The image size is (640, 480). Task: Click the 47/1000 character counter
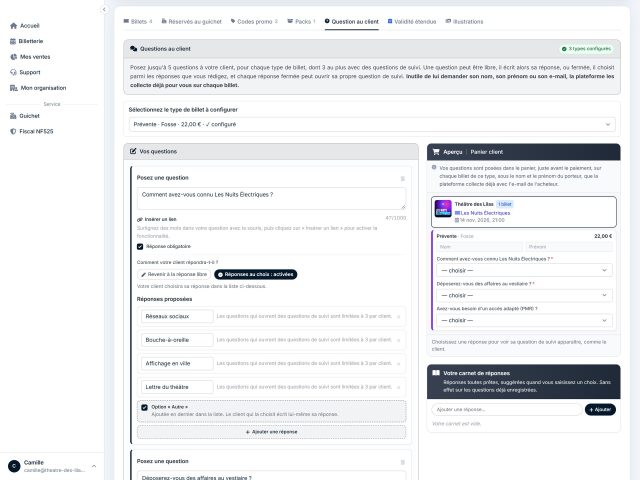[396, 218]
